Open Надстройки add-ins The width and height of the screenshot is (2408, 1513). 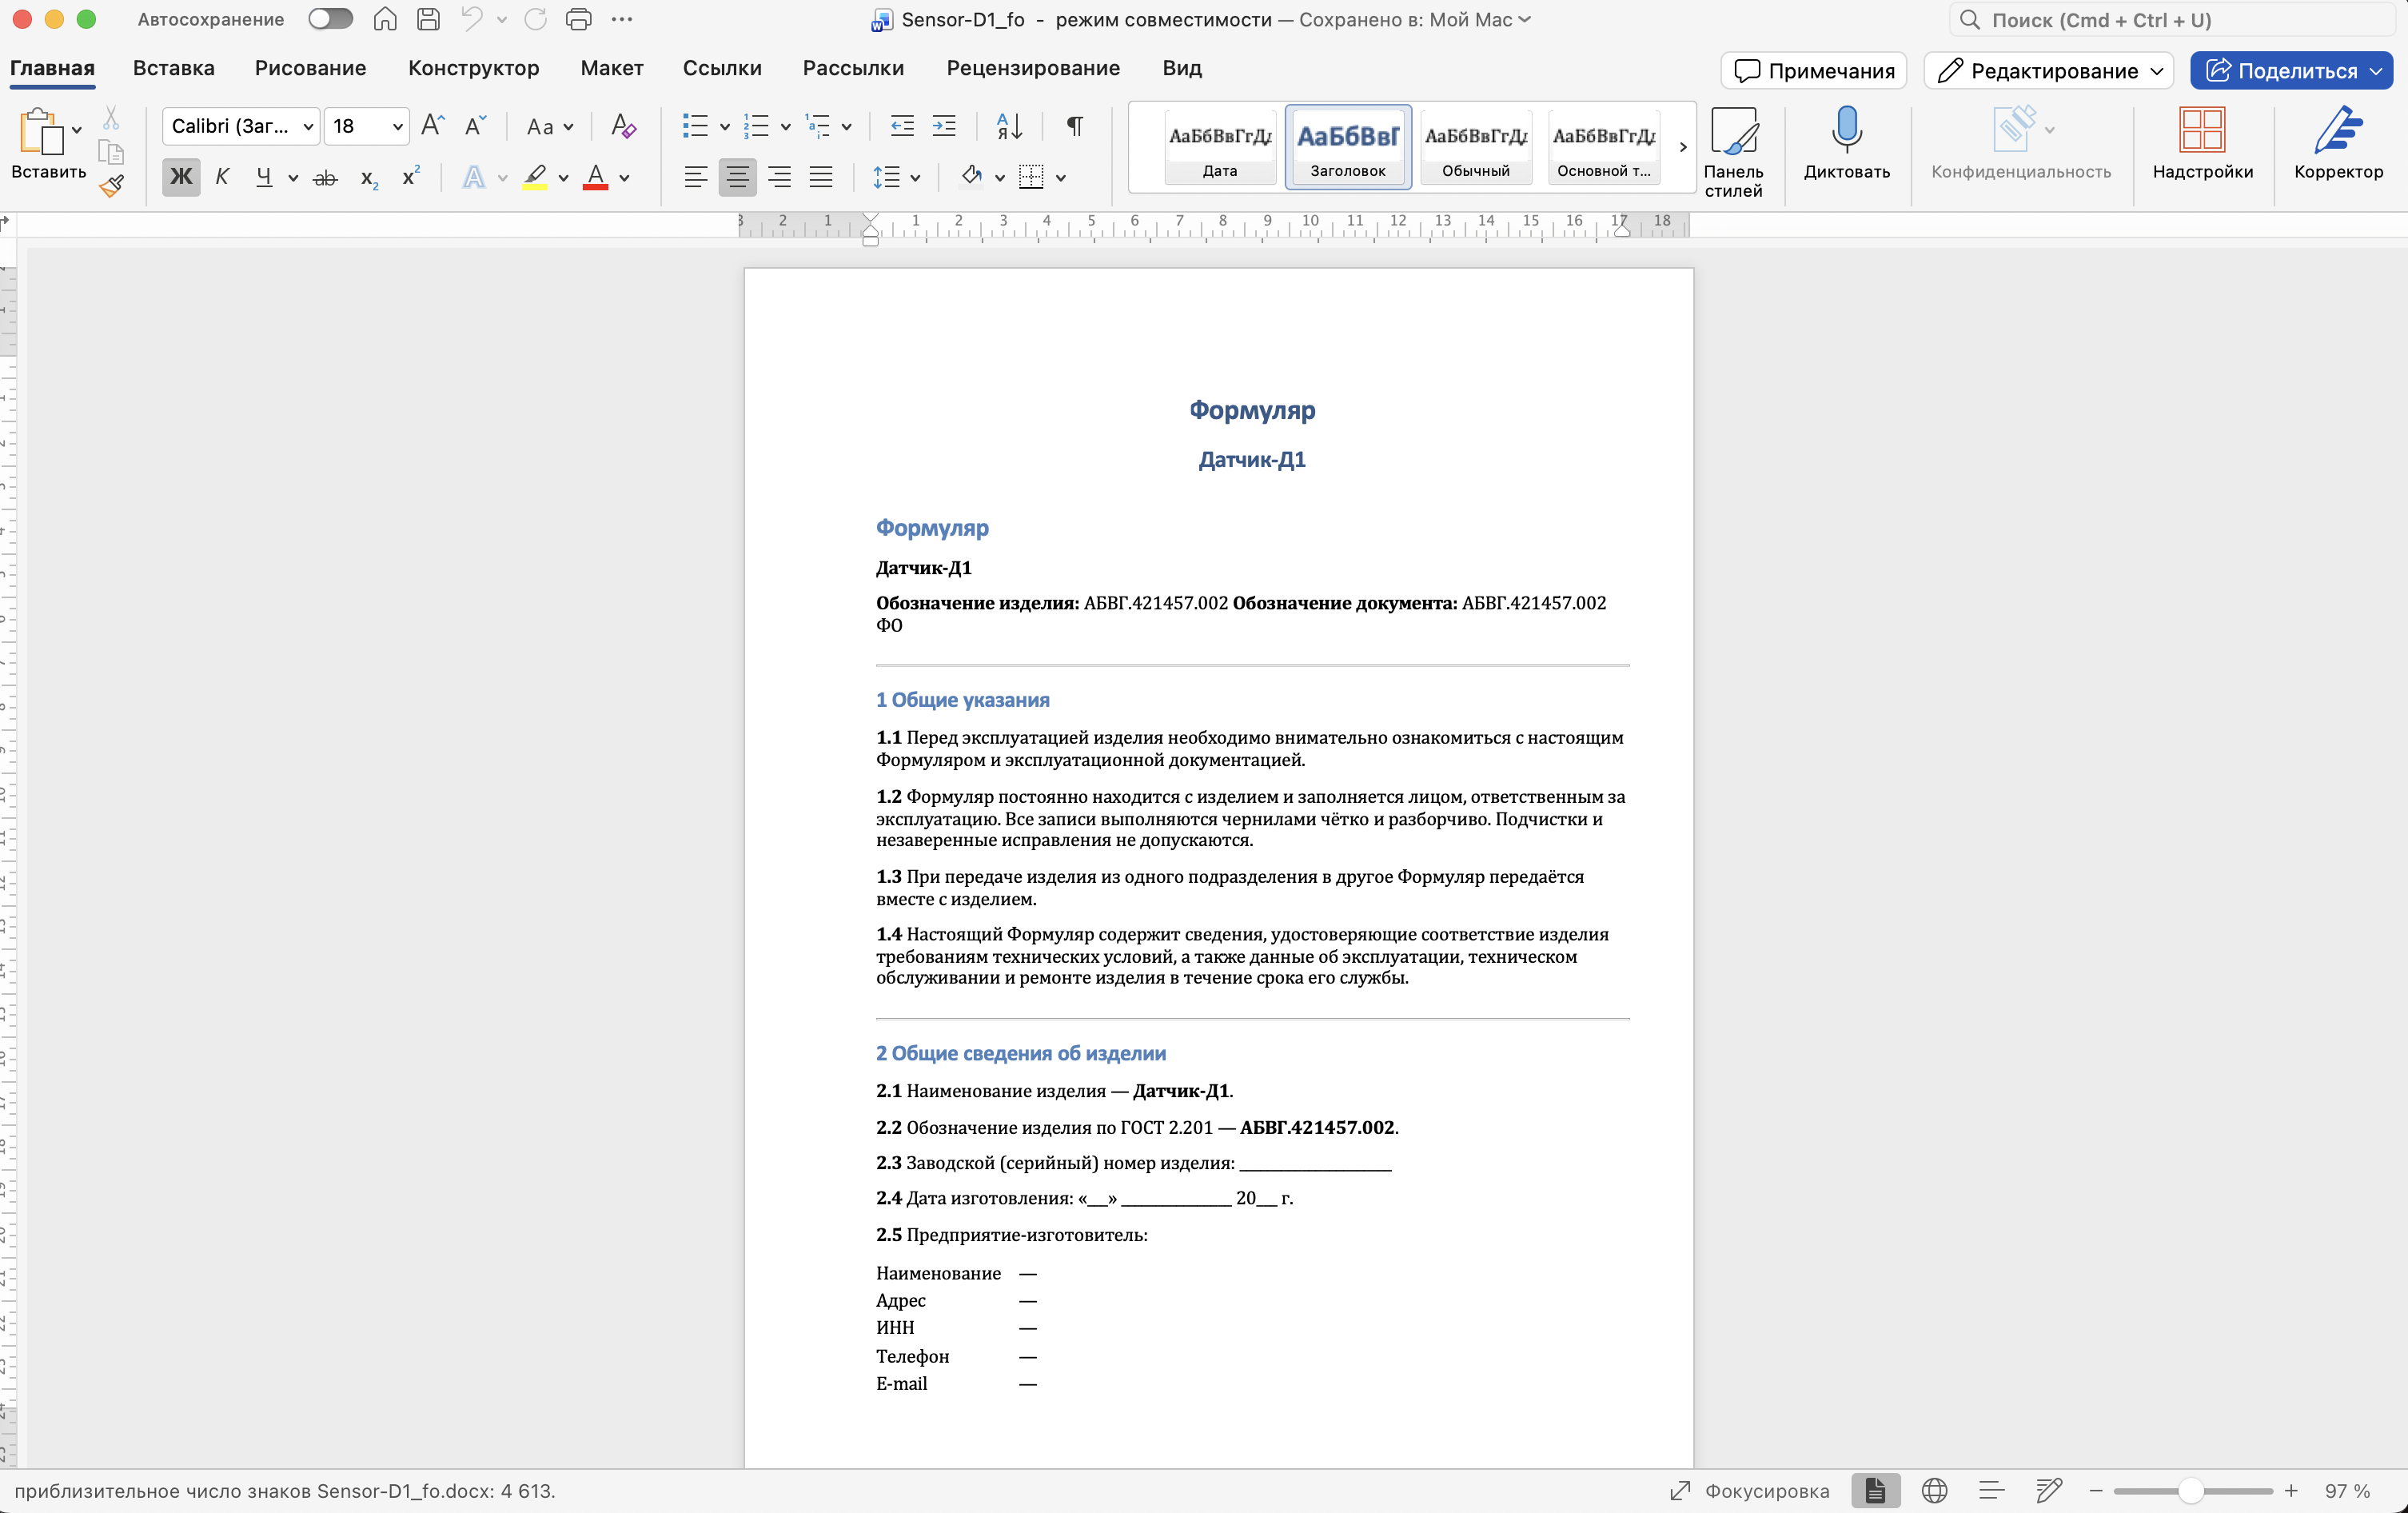point(2202,143)
